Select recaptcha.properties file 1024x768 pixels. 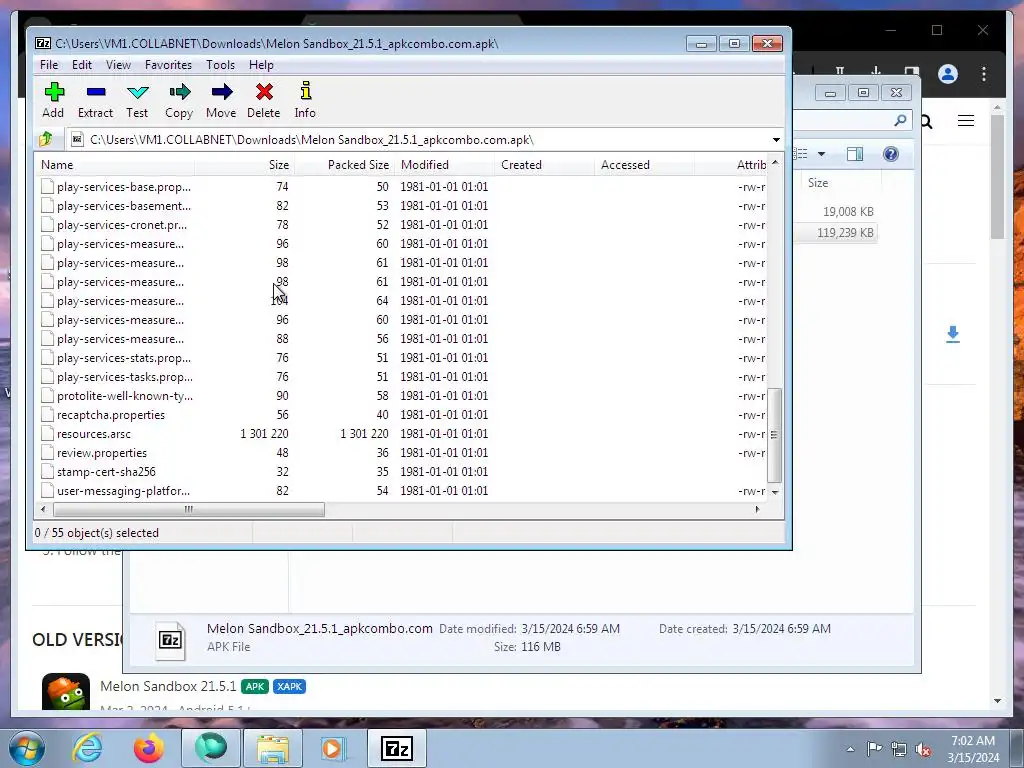pos(110,415)
